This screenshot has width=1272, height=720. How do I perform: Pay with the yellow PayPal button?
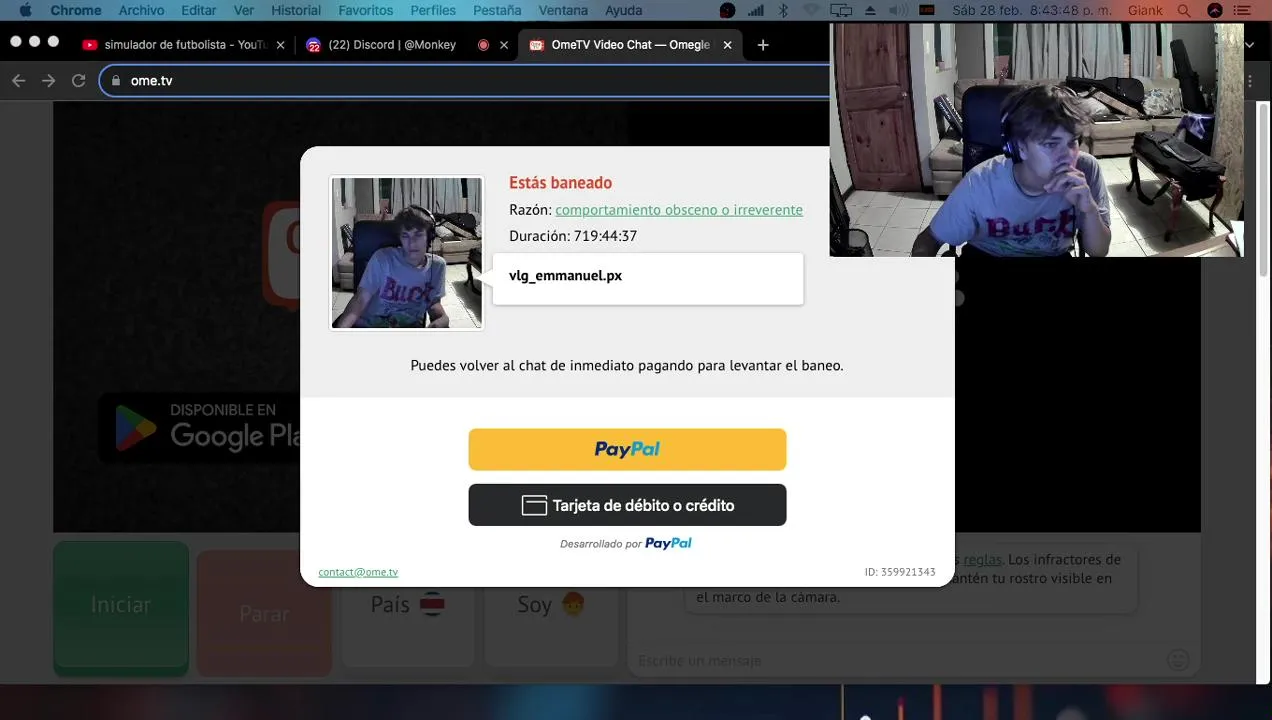click(x=627, y=449)
